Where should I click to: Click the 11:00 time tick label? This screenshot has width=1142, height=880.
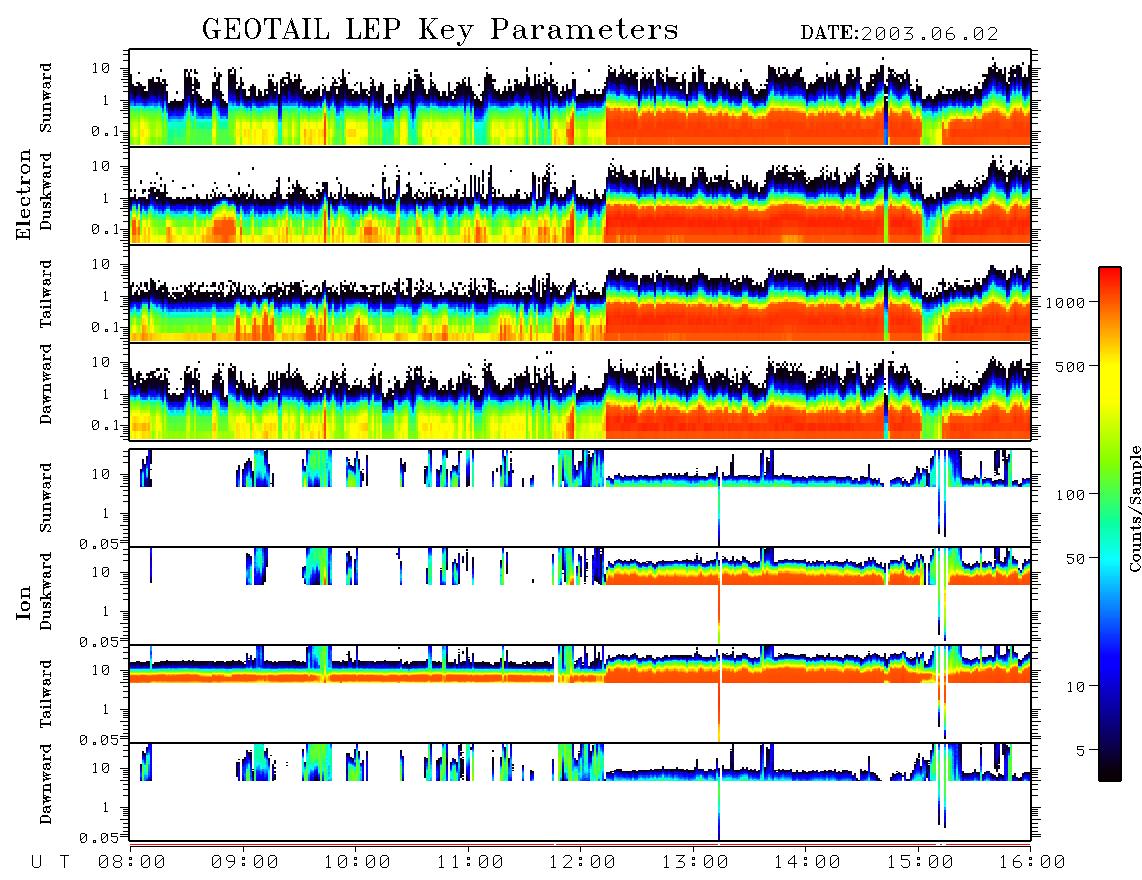point(470,862)
